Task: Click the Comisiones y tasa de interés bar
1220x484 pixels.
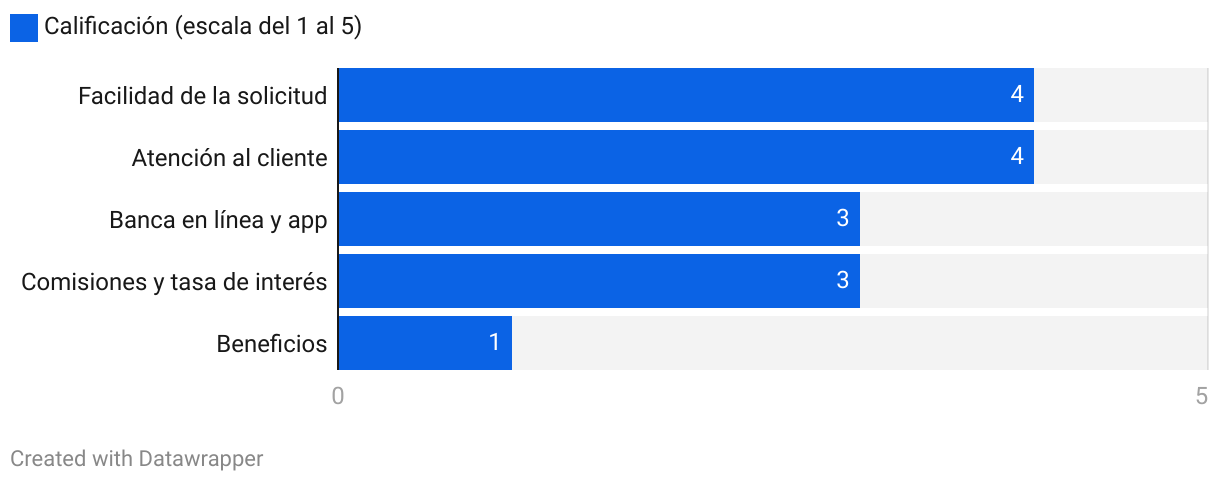Action: point(599,281)
